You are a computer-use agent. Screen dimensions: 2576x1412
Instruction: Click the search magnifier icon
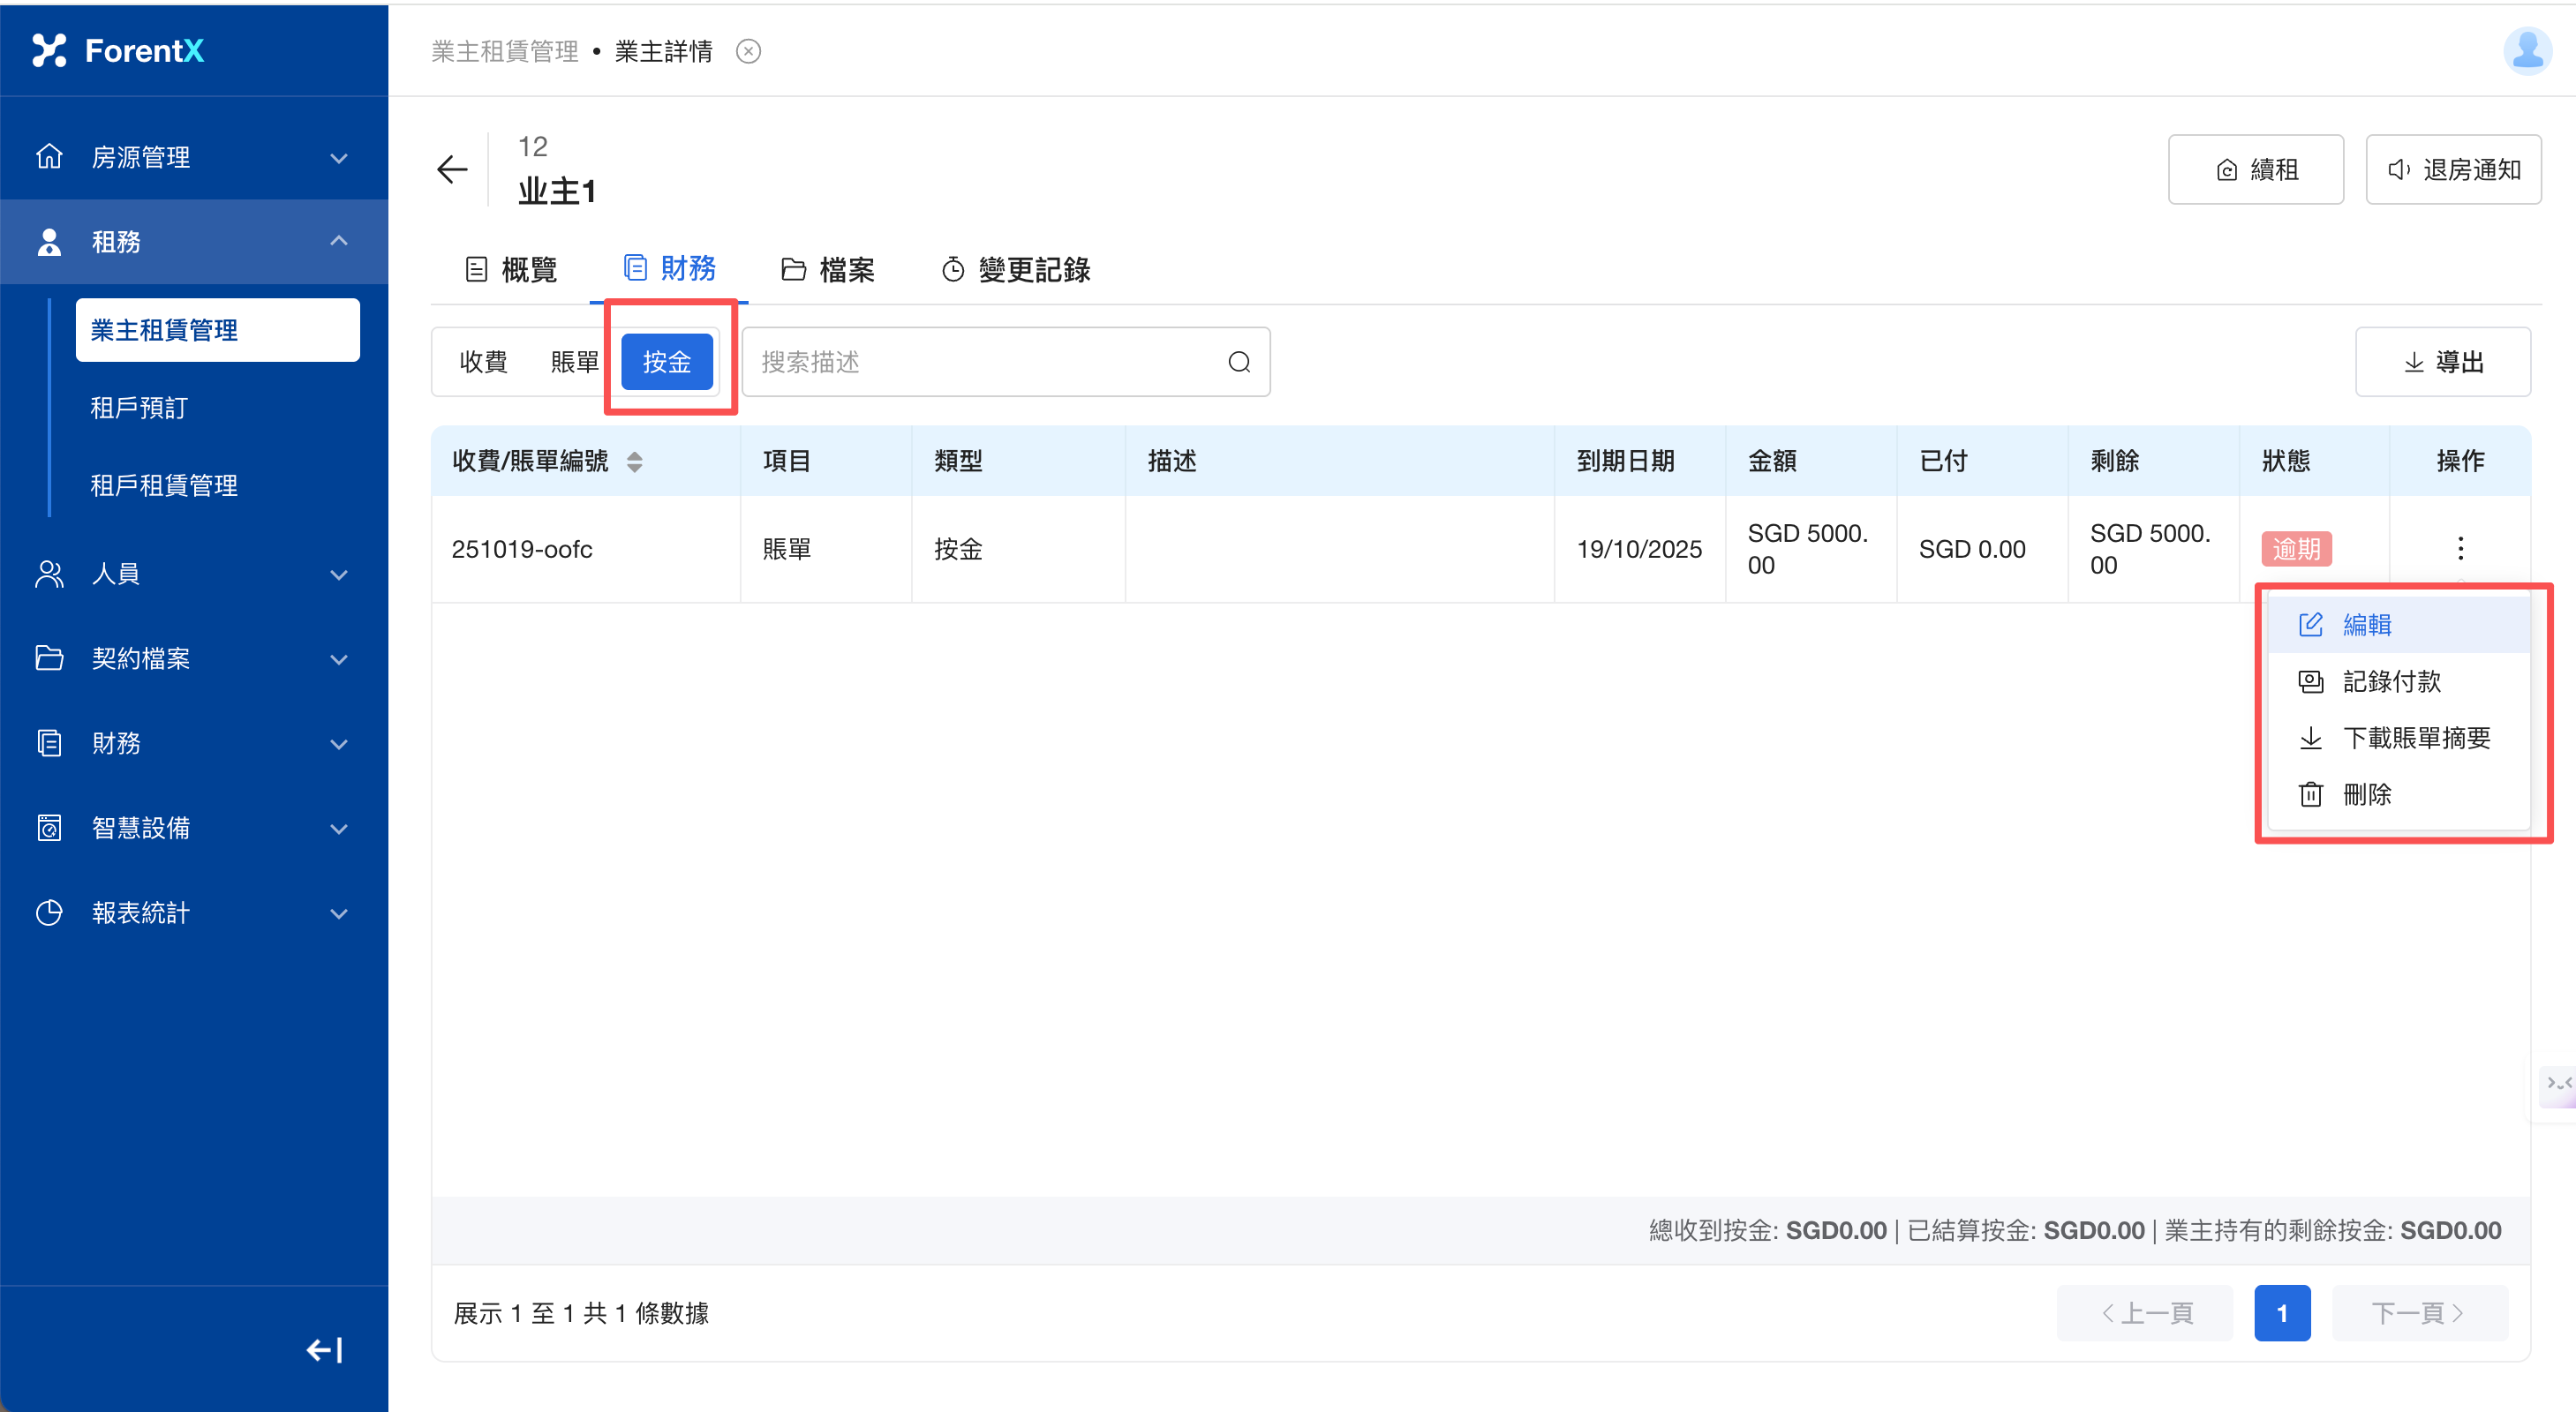tap(1239, 362)
